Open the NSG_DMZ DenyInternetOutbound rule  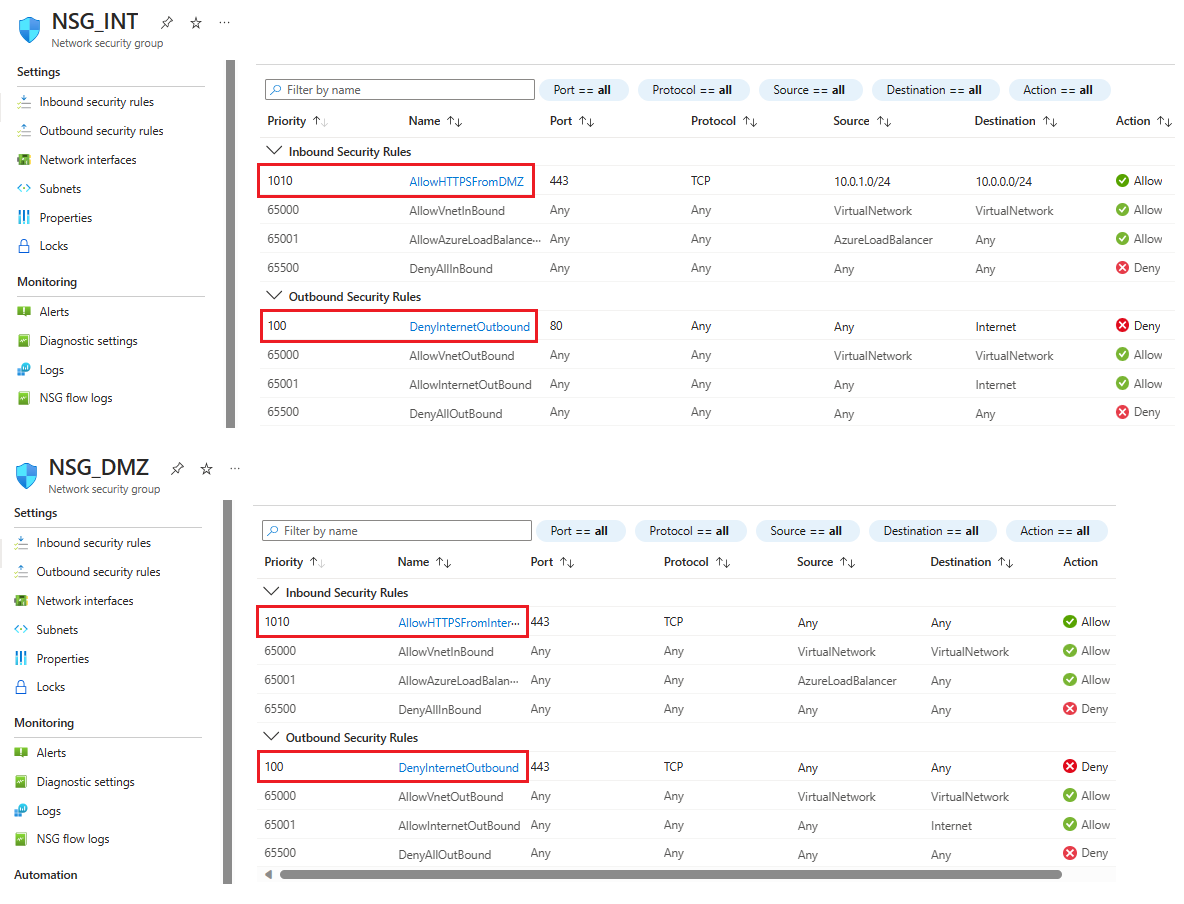pos(458,768)
